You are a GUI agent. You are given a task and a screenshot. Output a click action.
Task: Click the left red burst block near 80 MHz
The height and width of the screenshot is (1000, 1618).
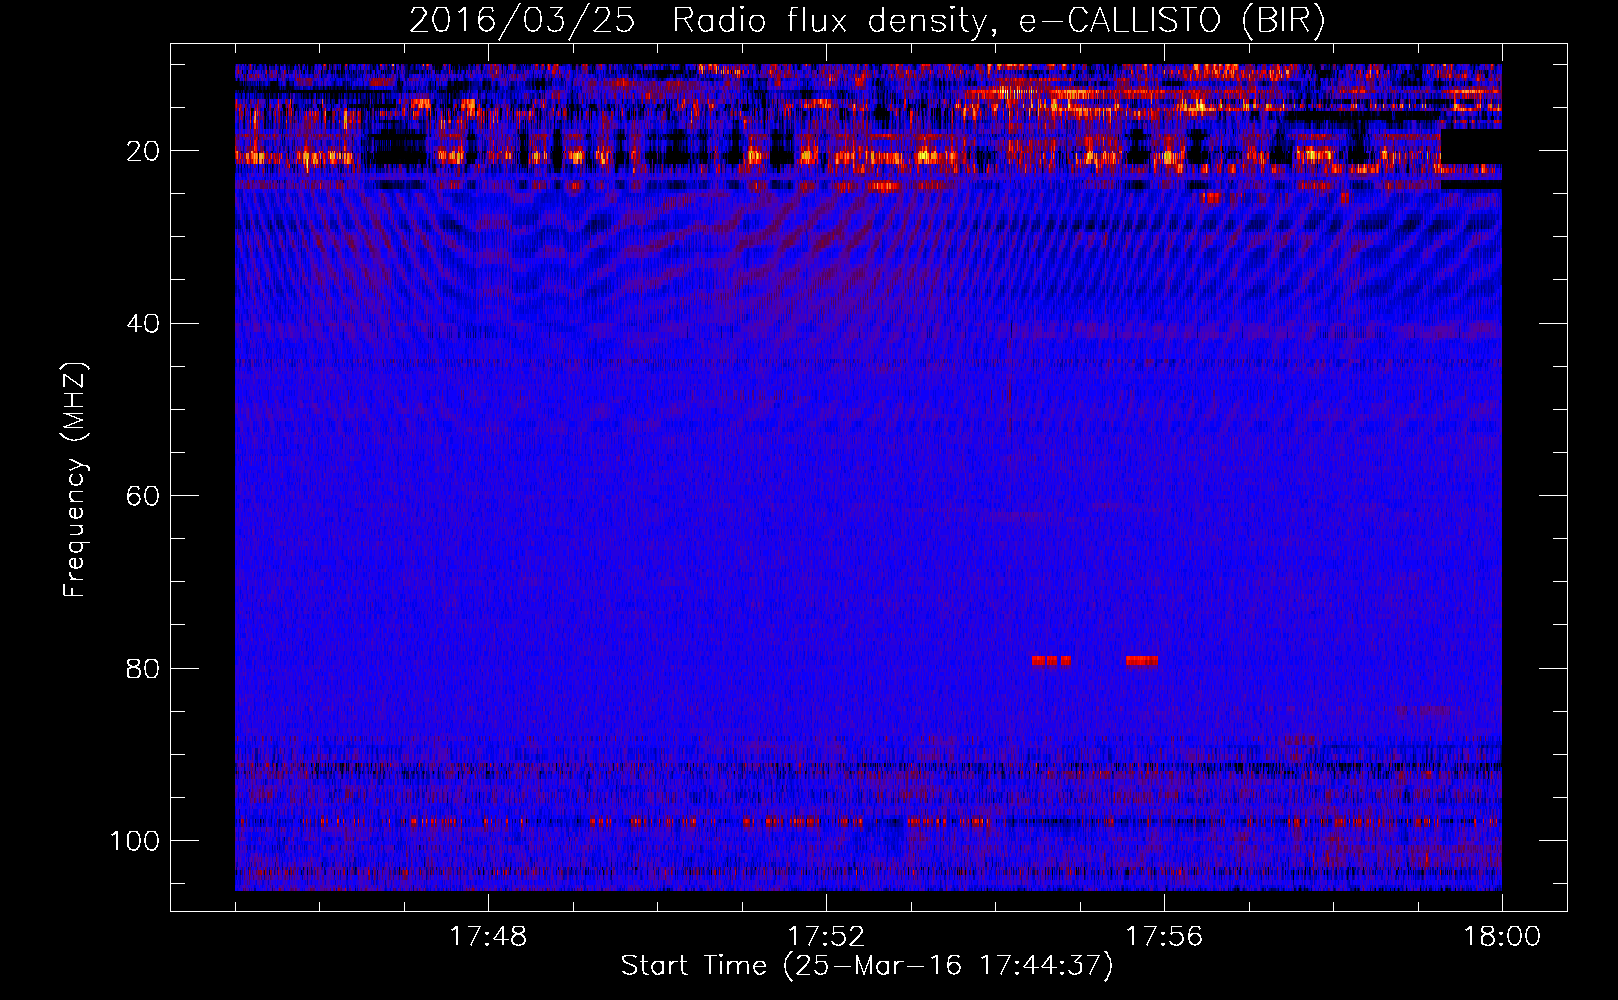[x=1051, y=661]
